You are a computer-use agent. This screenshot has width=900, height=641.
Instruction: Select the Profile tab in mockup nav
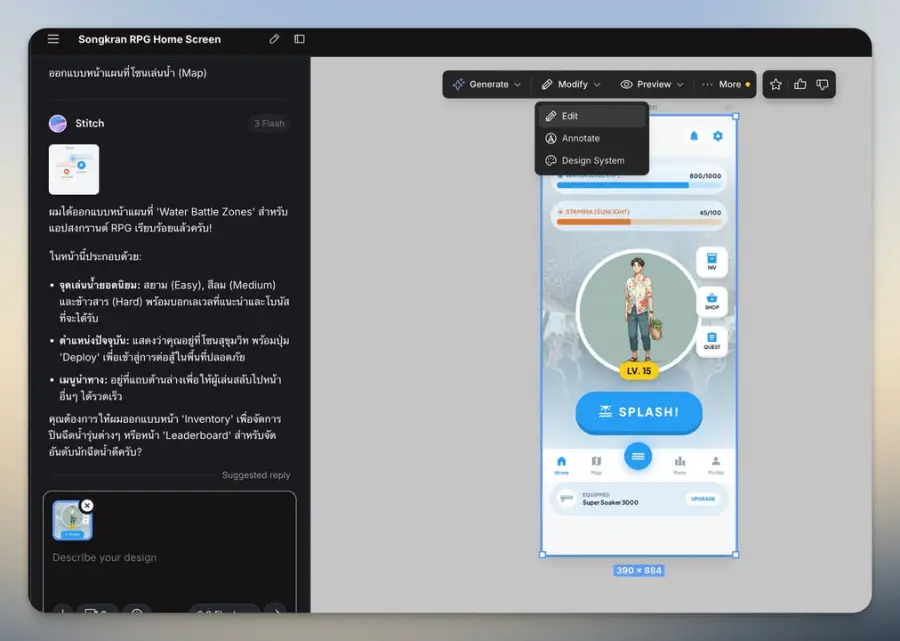pyautogui.click(x=716, y=465)
